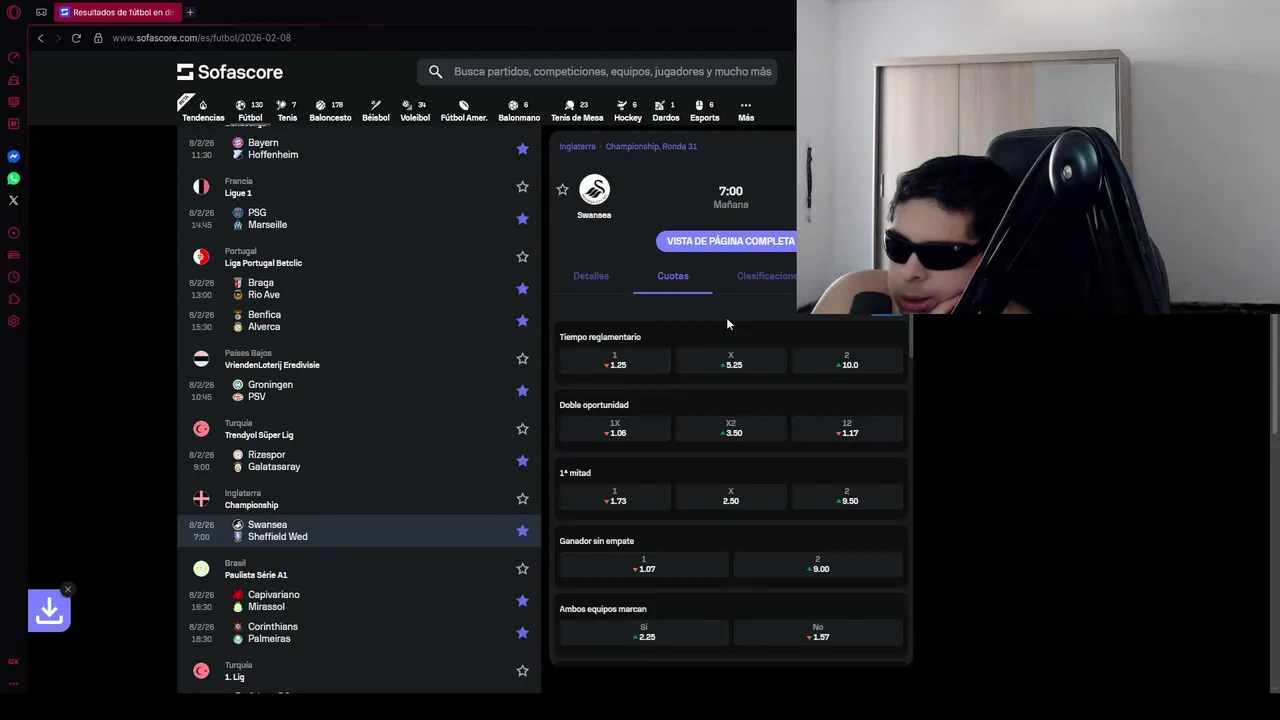
Task: Open the VriendenLoterij Eredivisie league header
Action: click(360, 359)
